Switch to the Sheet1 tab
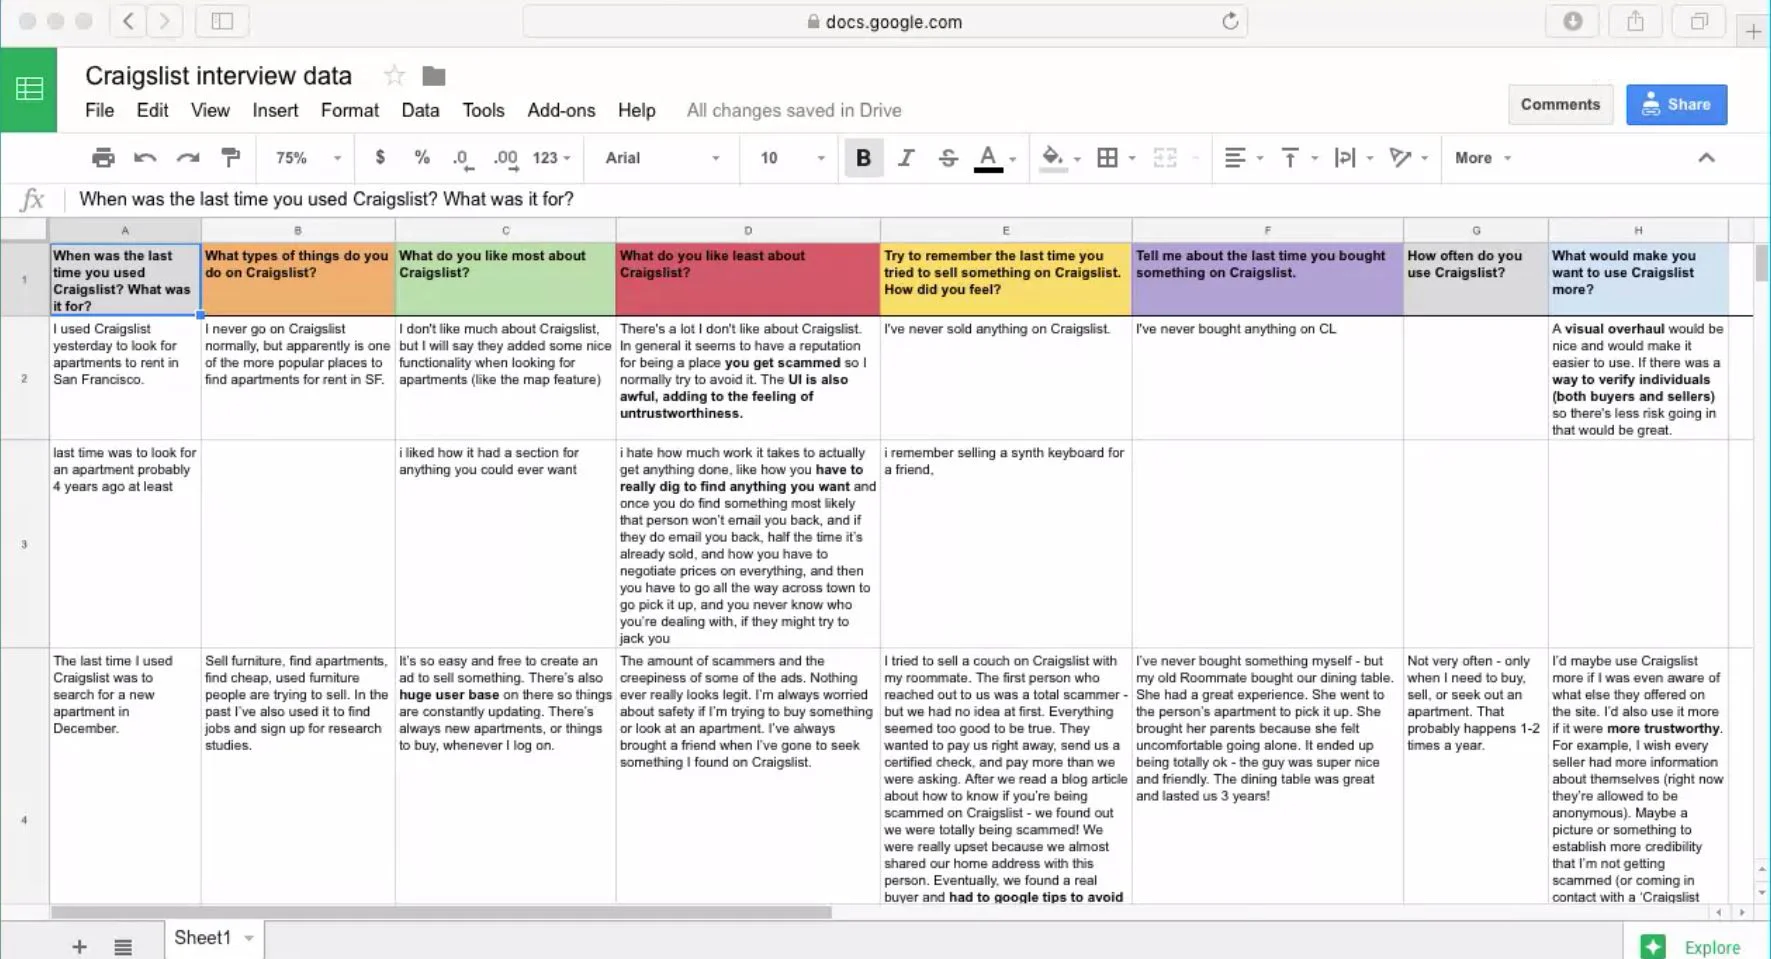This screenshot has height=959, width=1771. pyautogui.click(x=204, y=937)
